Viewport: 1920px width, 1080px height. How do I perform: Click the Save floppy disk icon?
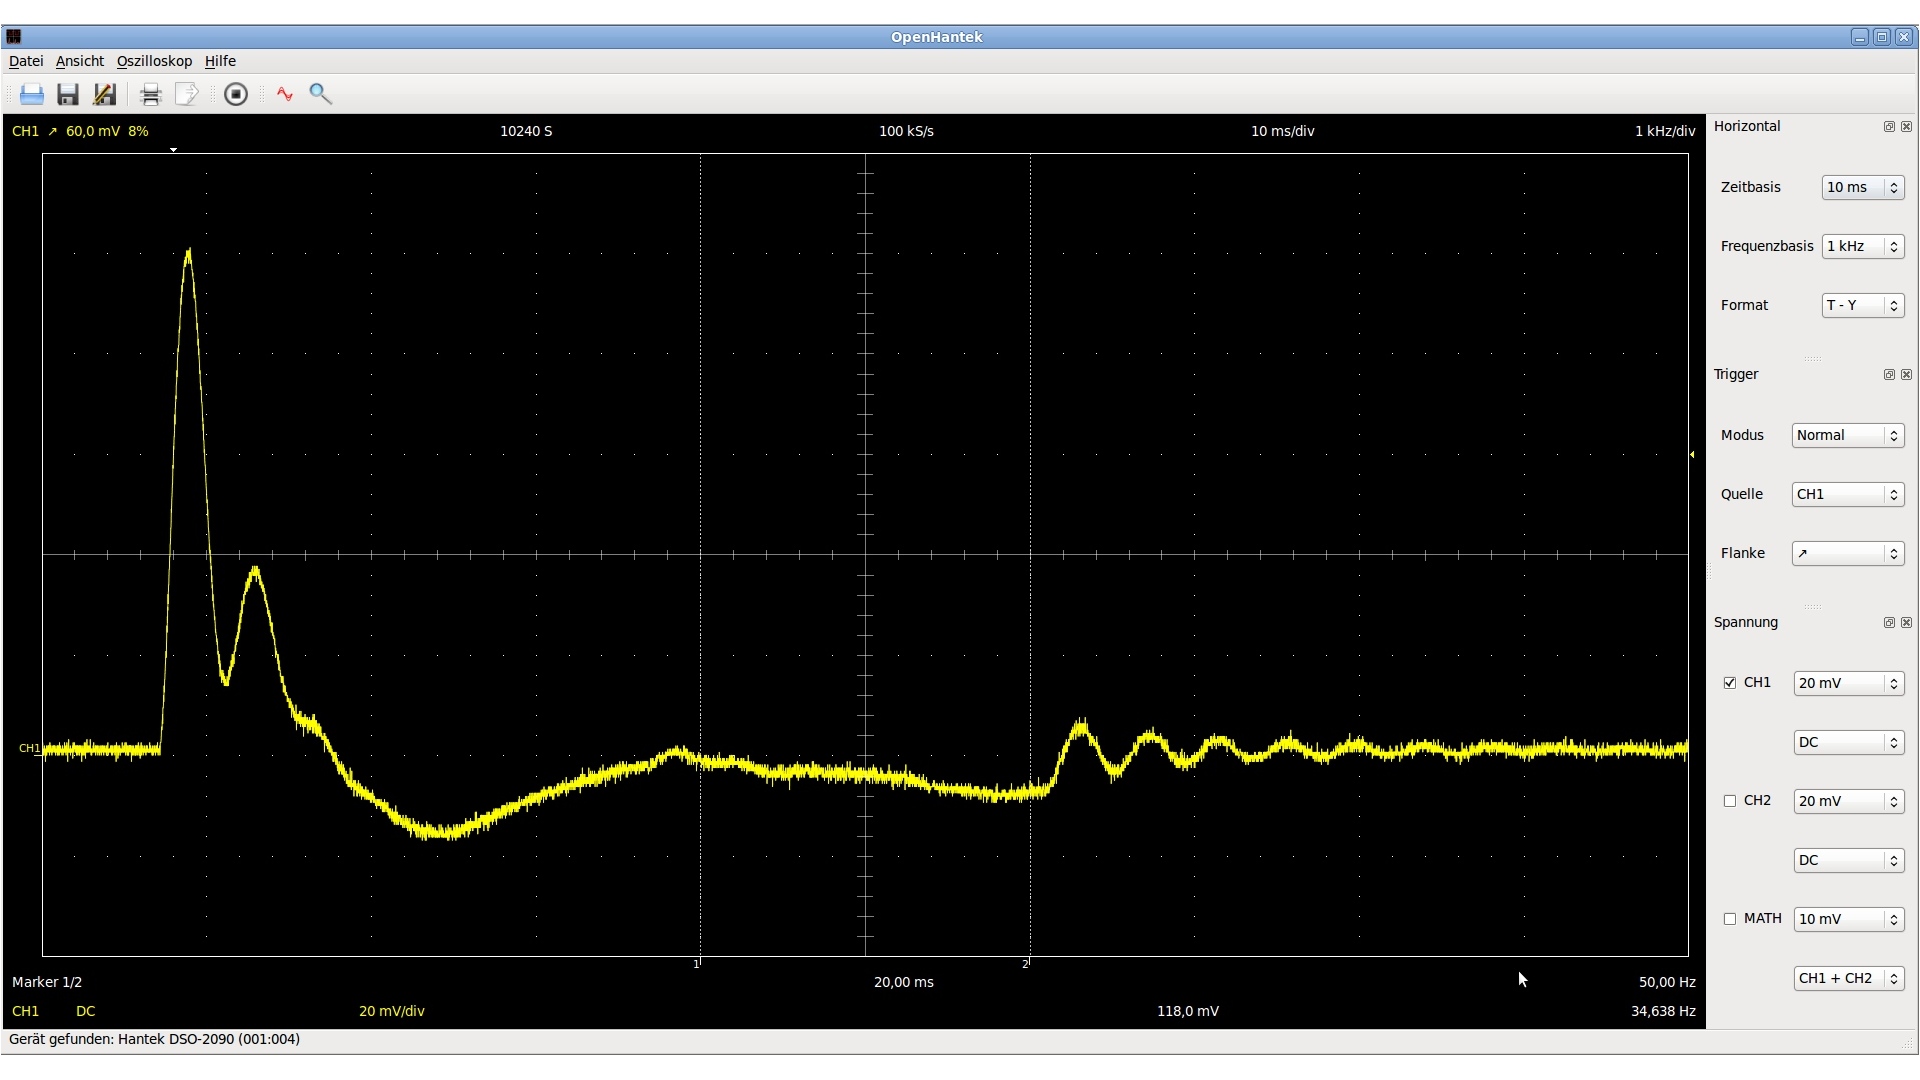pos(68,94)
